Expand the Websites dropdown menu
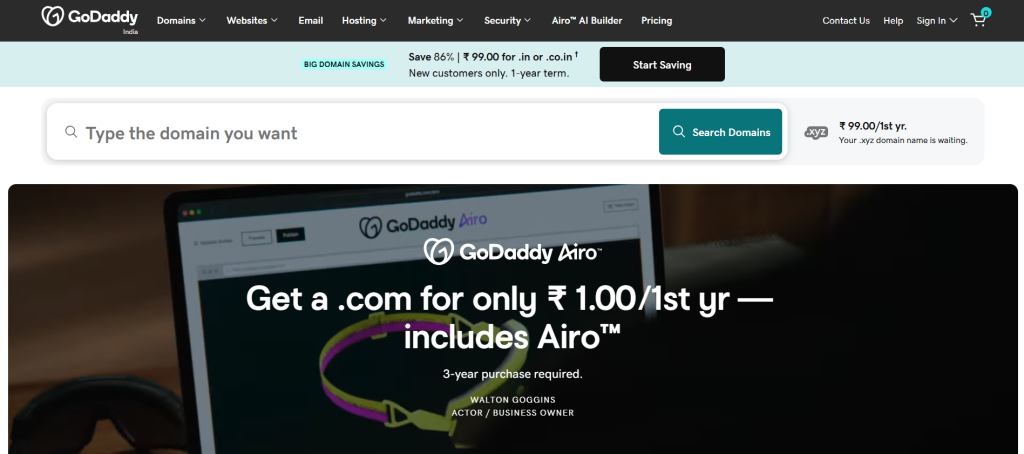The width and height of the screenshot is (1024, 454). [x=251, y=20]
